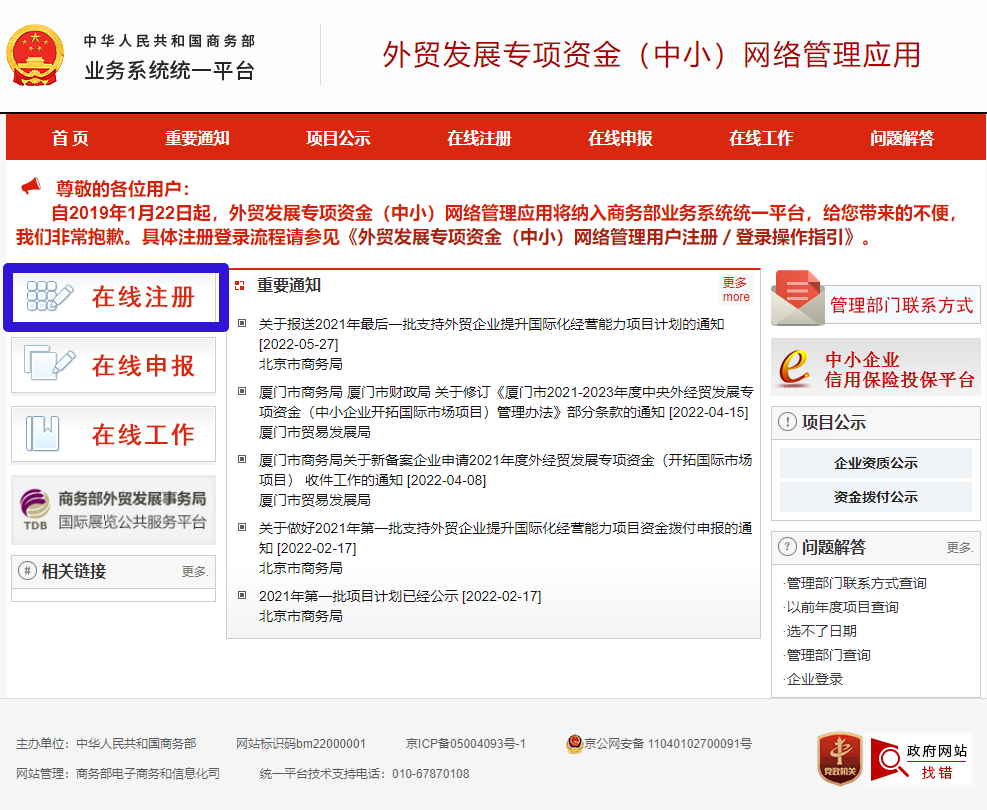Click the 京公网安备 11040102700091号 footer link
Viewport: 987px width, 810px height.
(x=667, y=744)
